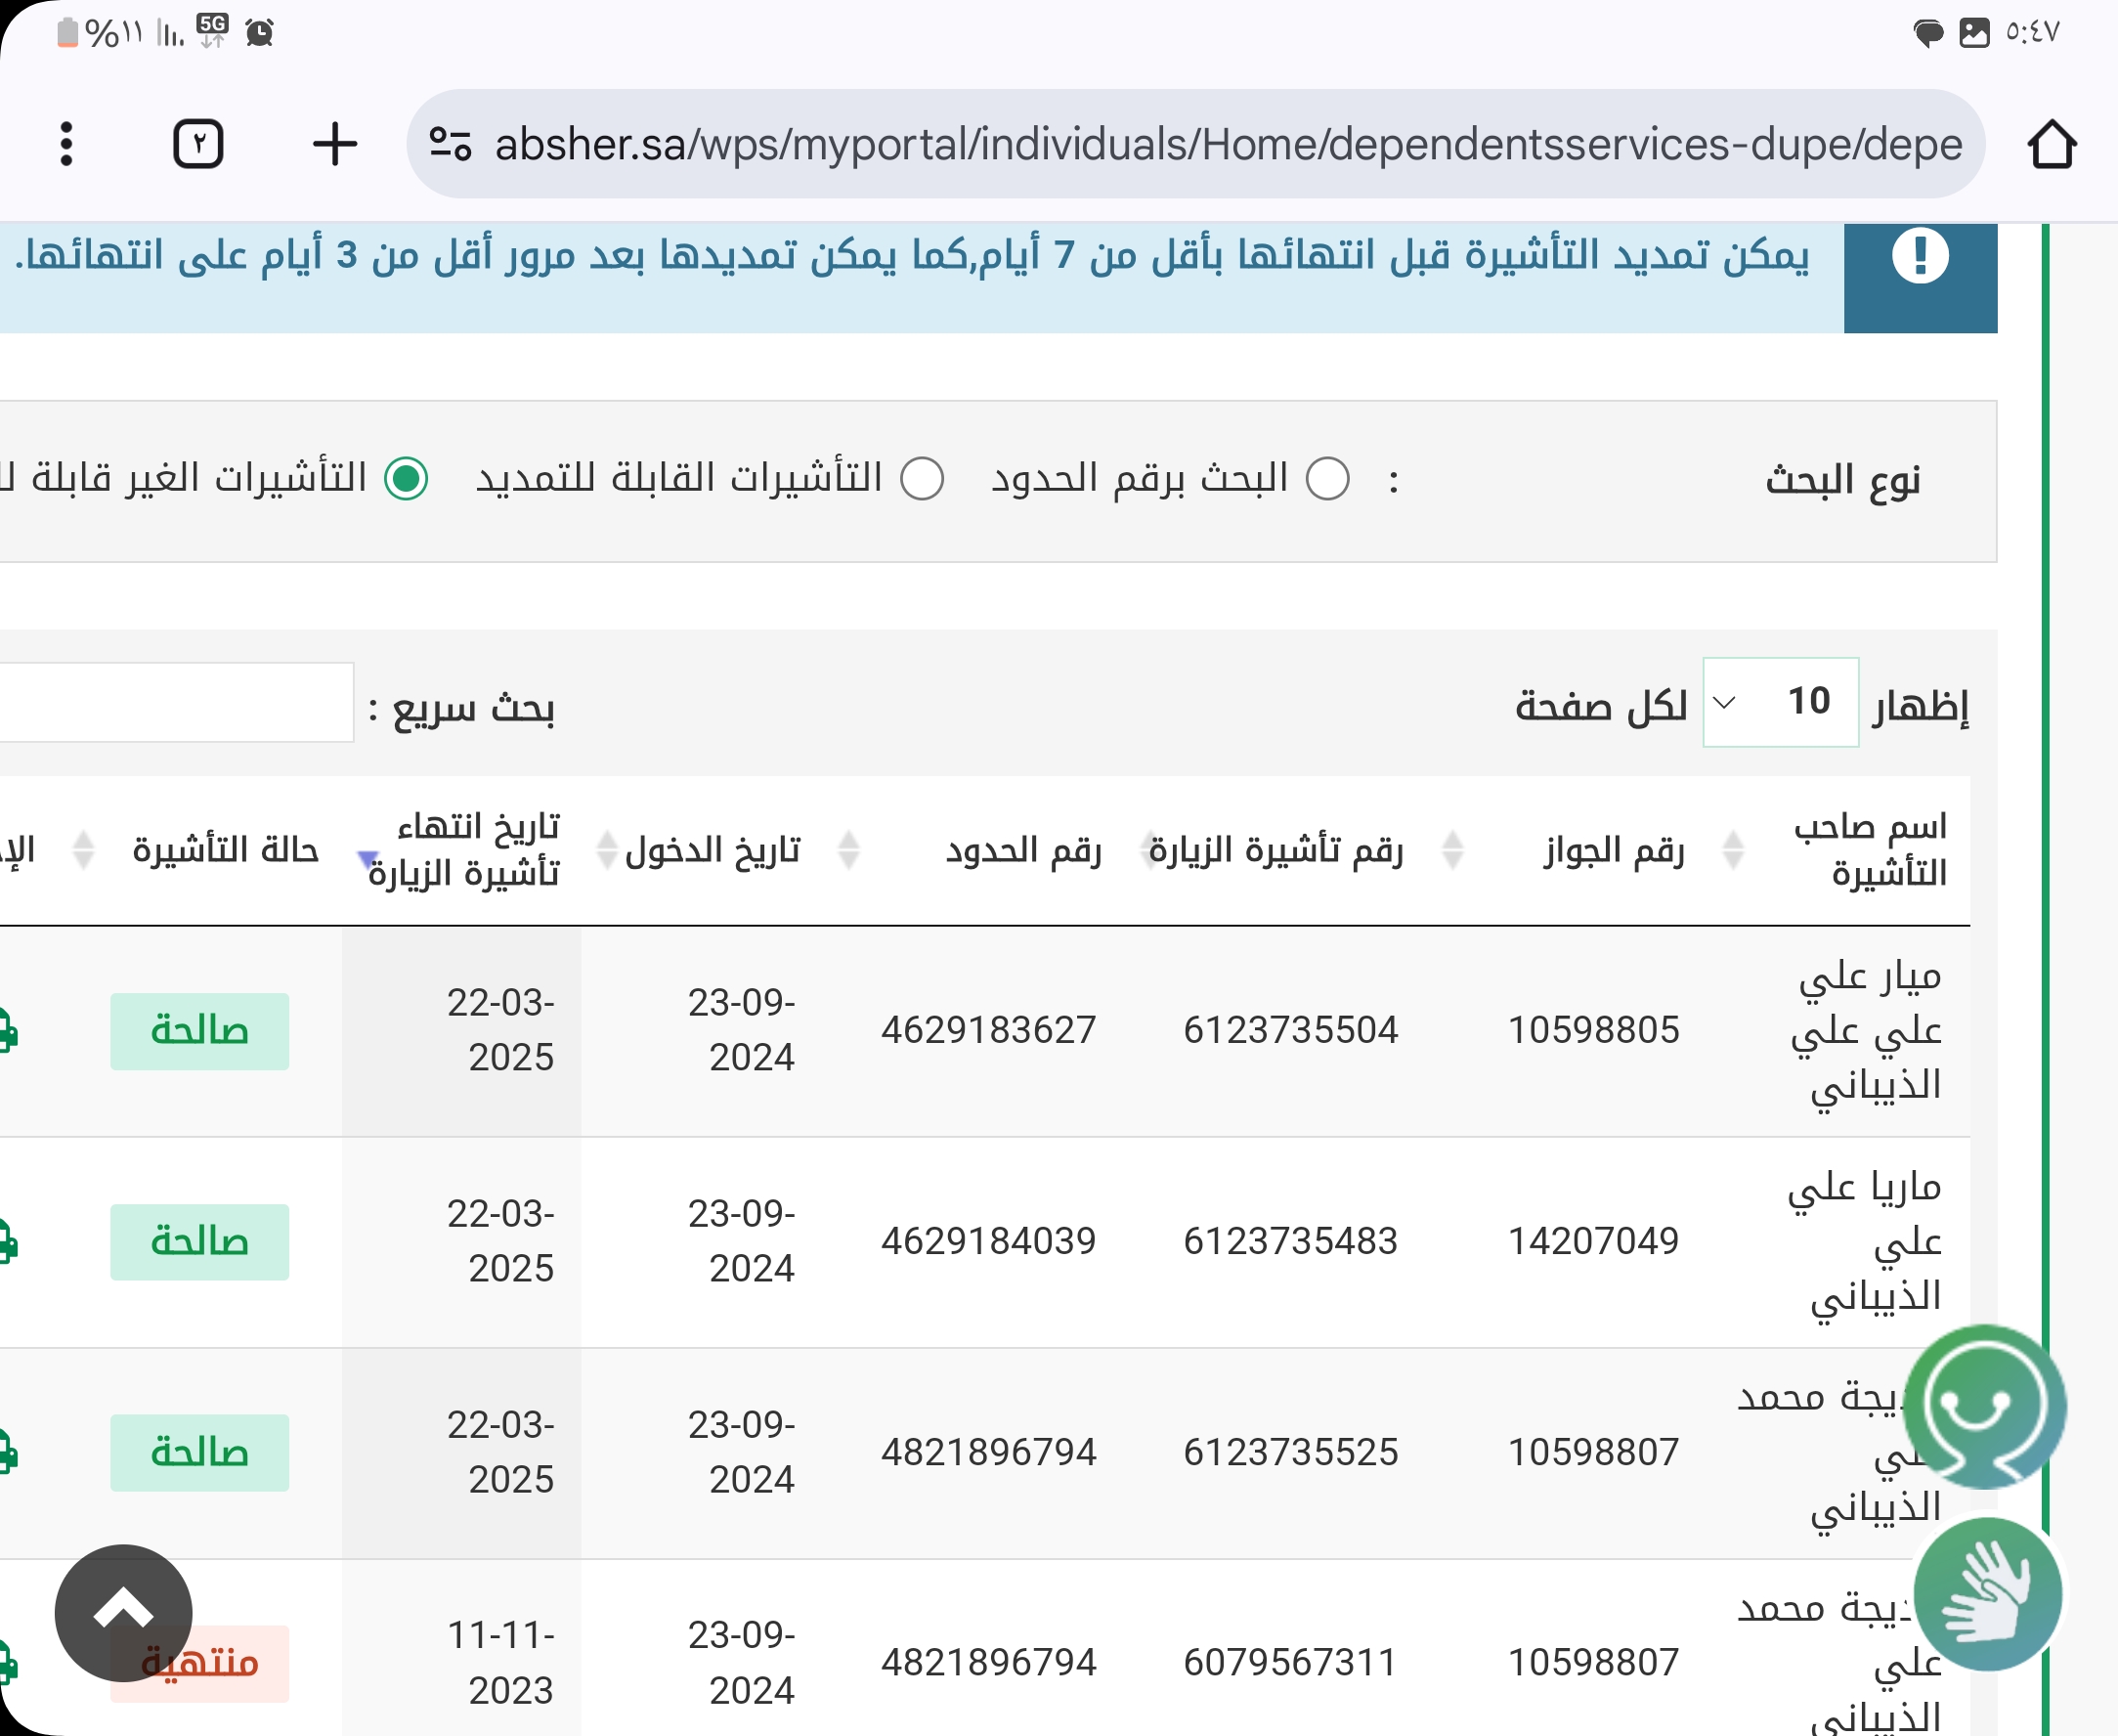Click the print icon in the first visa row
Screen dimensions: 2118x1736
click(6, 1031)
